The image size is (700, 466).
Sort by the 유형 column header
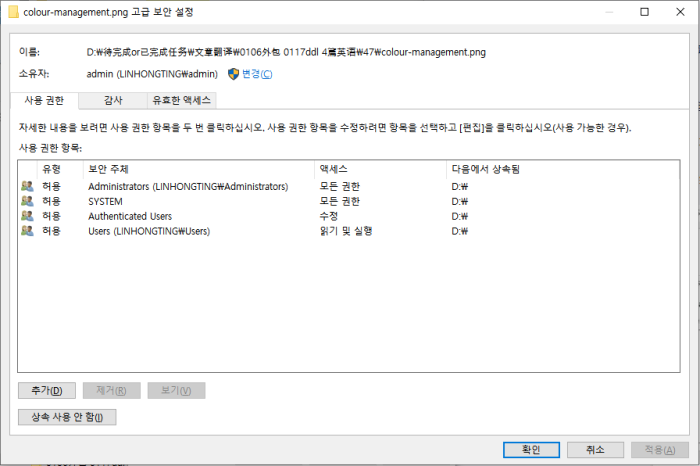60,169
